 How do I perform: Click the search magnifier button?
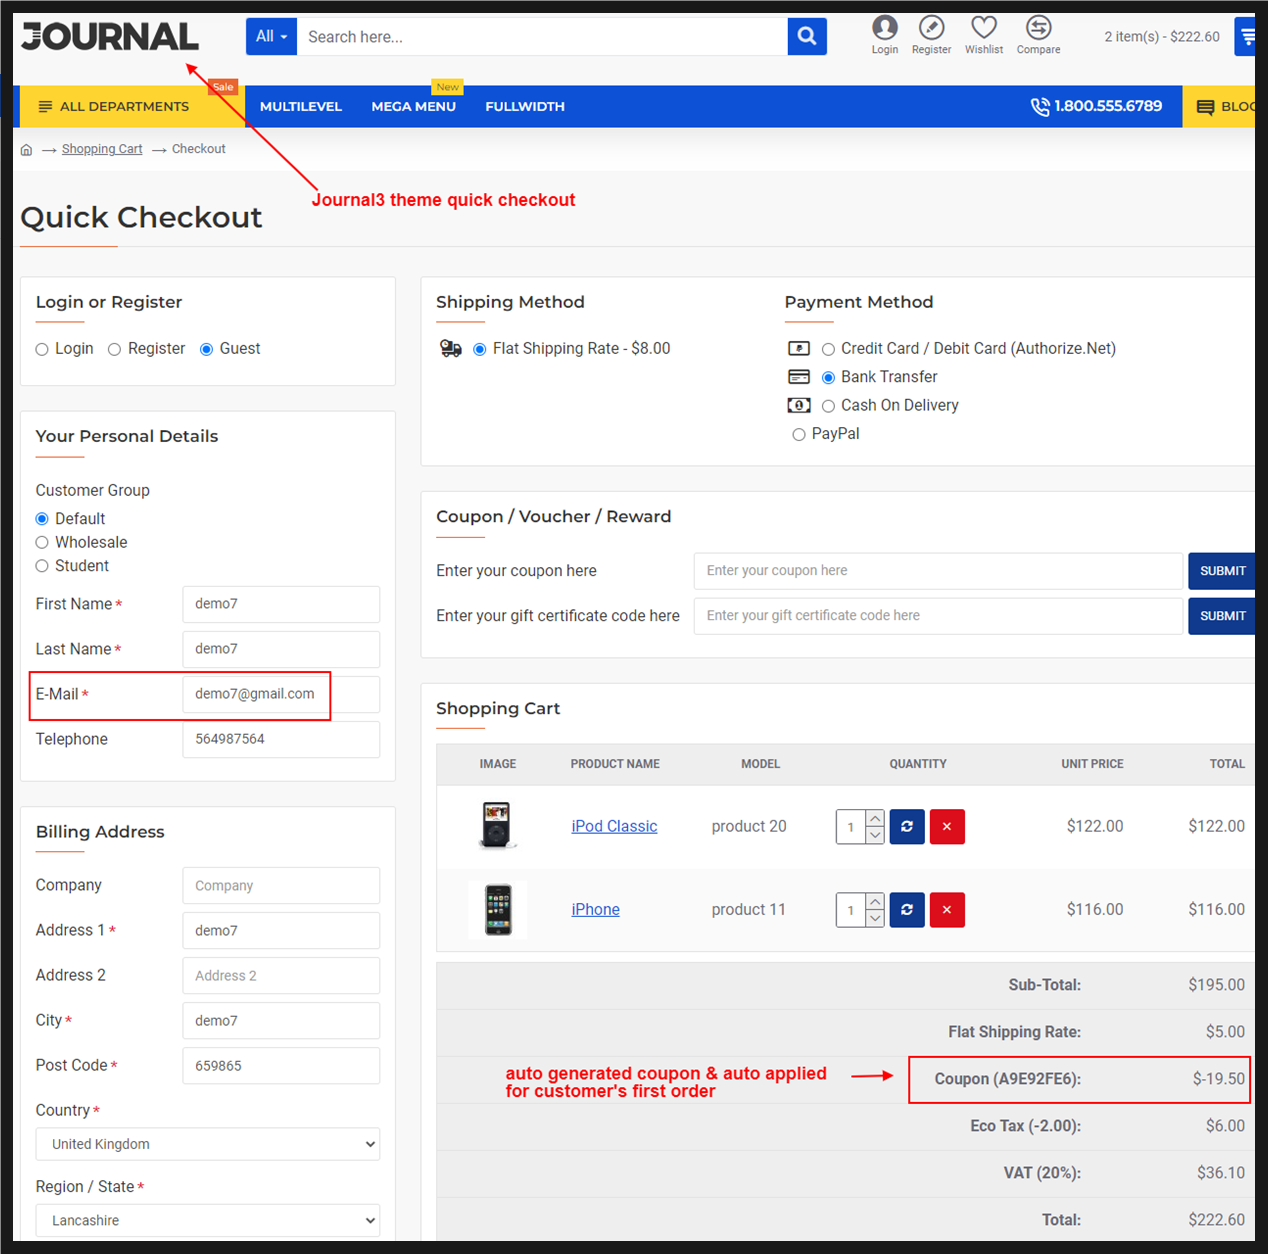[807, 37]
